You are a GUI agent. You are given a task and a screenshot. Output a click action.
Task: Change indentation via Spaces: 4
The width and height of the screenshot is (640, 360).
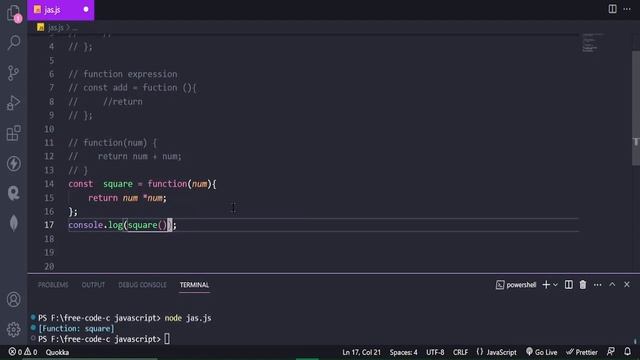403,352
